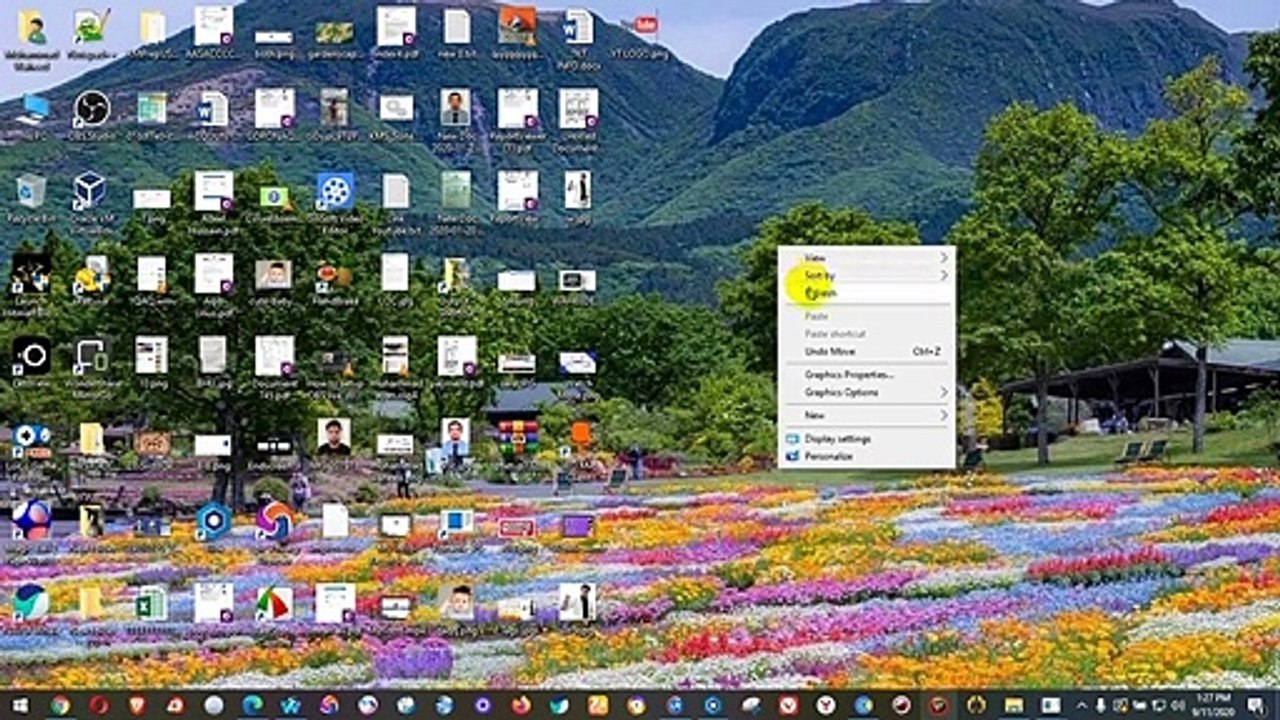
Task: Click the volume speaker tray icon
Action: (x=1177, y=705)
